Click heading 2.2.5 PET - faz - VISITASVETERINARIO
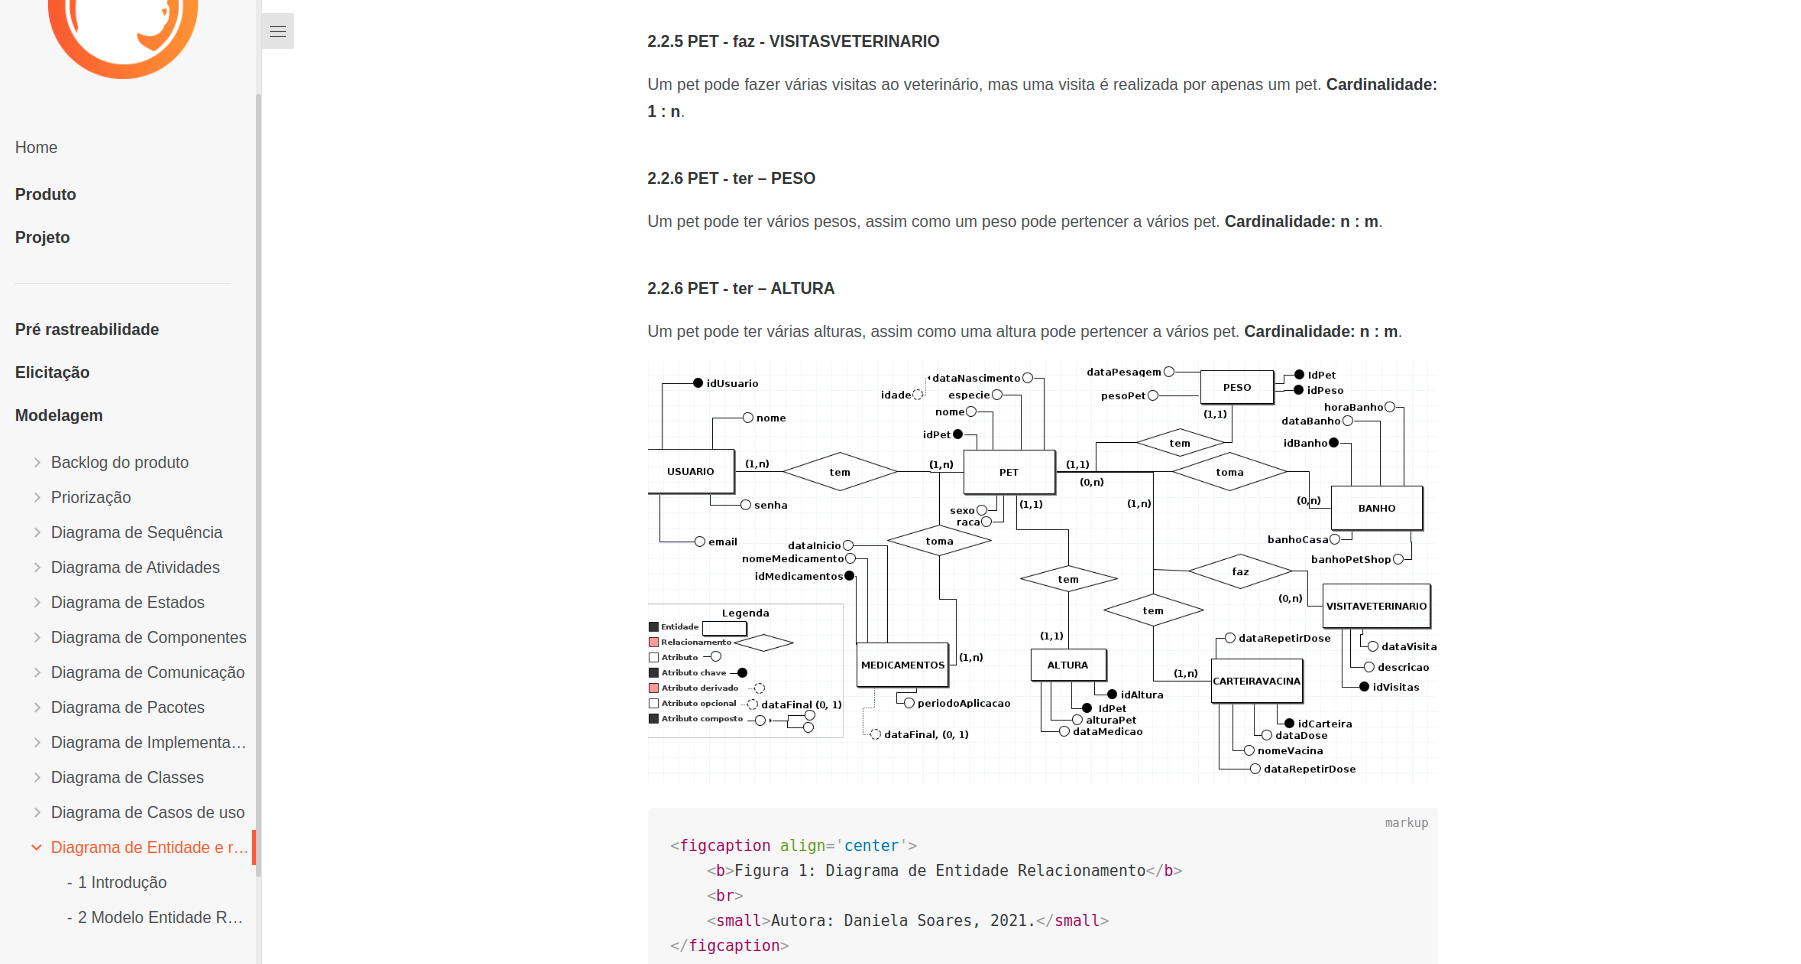This screenshot has width=1801, height=964. pyautogui.click(x=793, y=41)
